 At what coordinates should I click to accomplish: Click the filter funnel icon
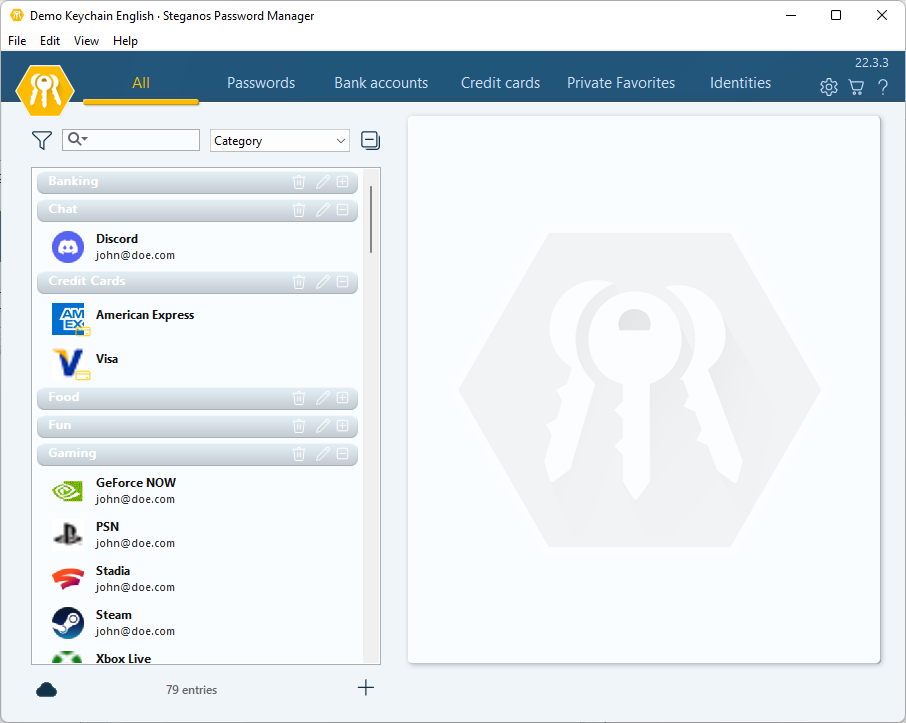click(x=42, y=140)
